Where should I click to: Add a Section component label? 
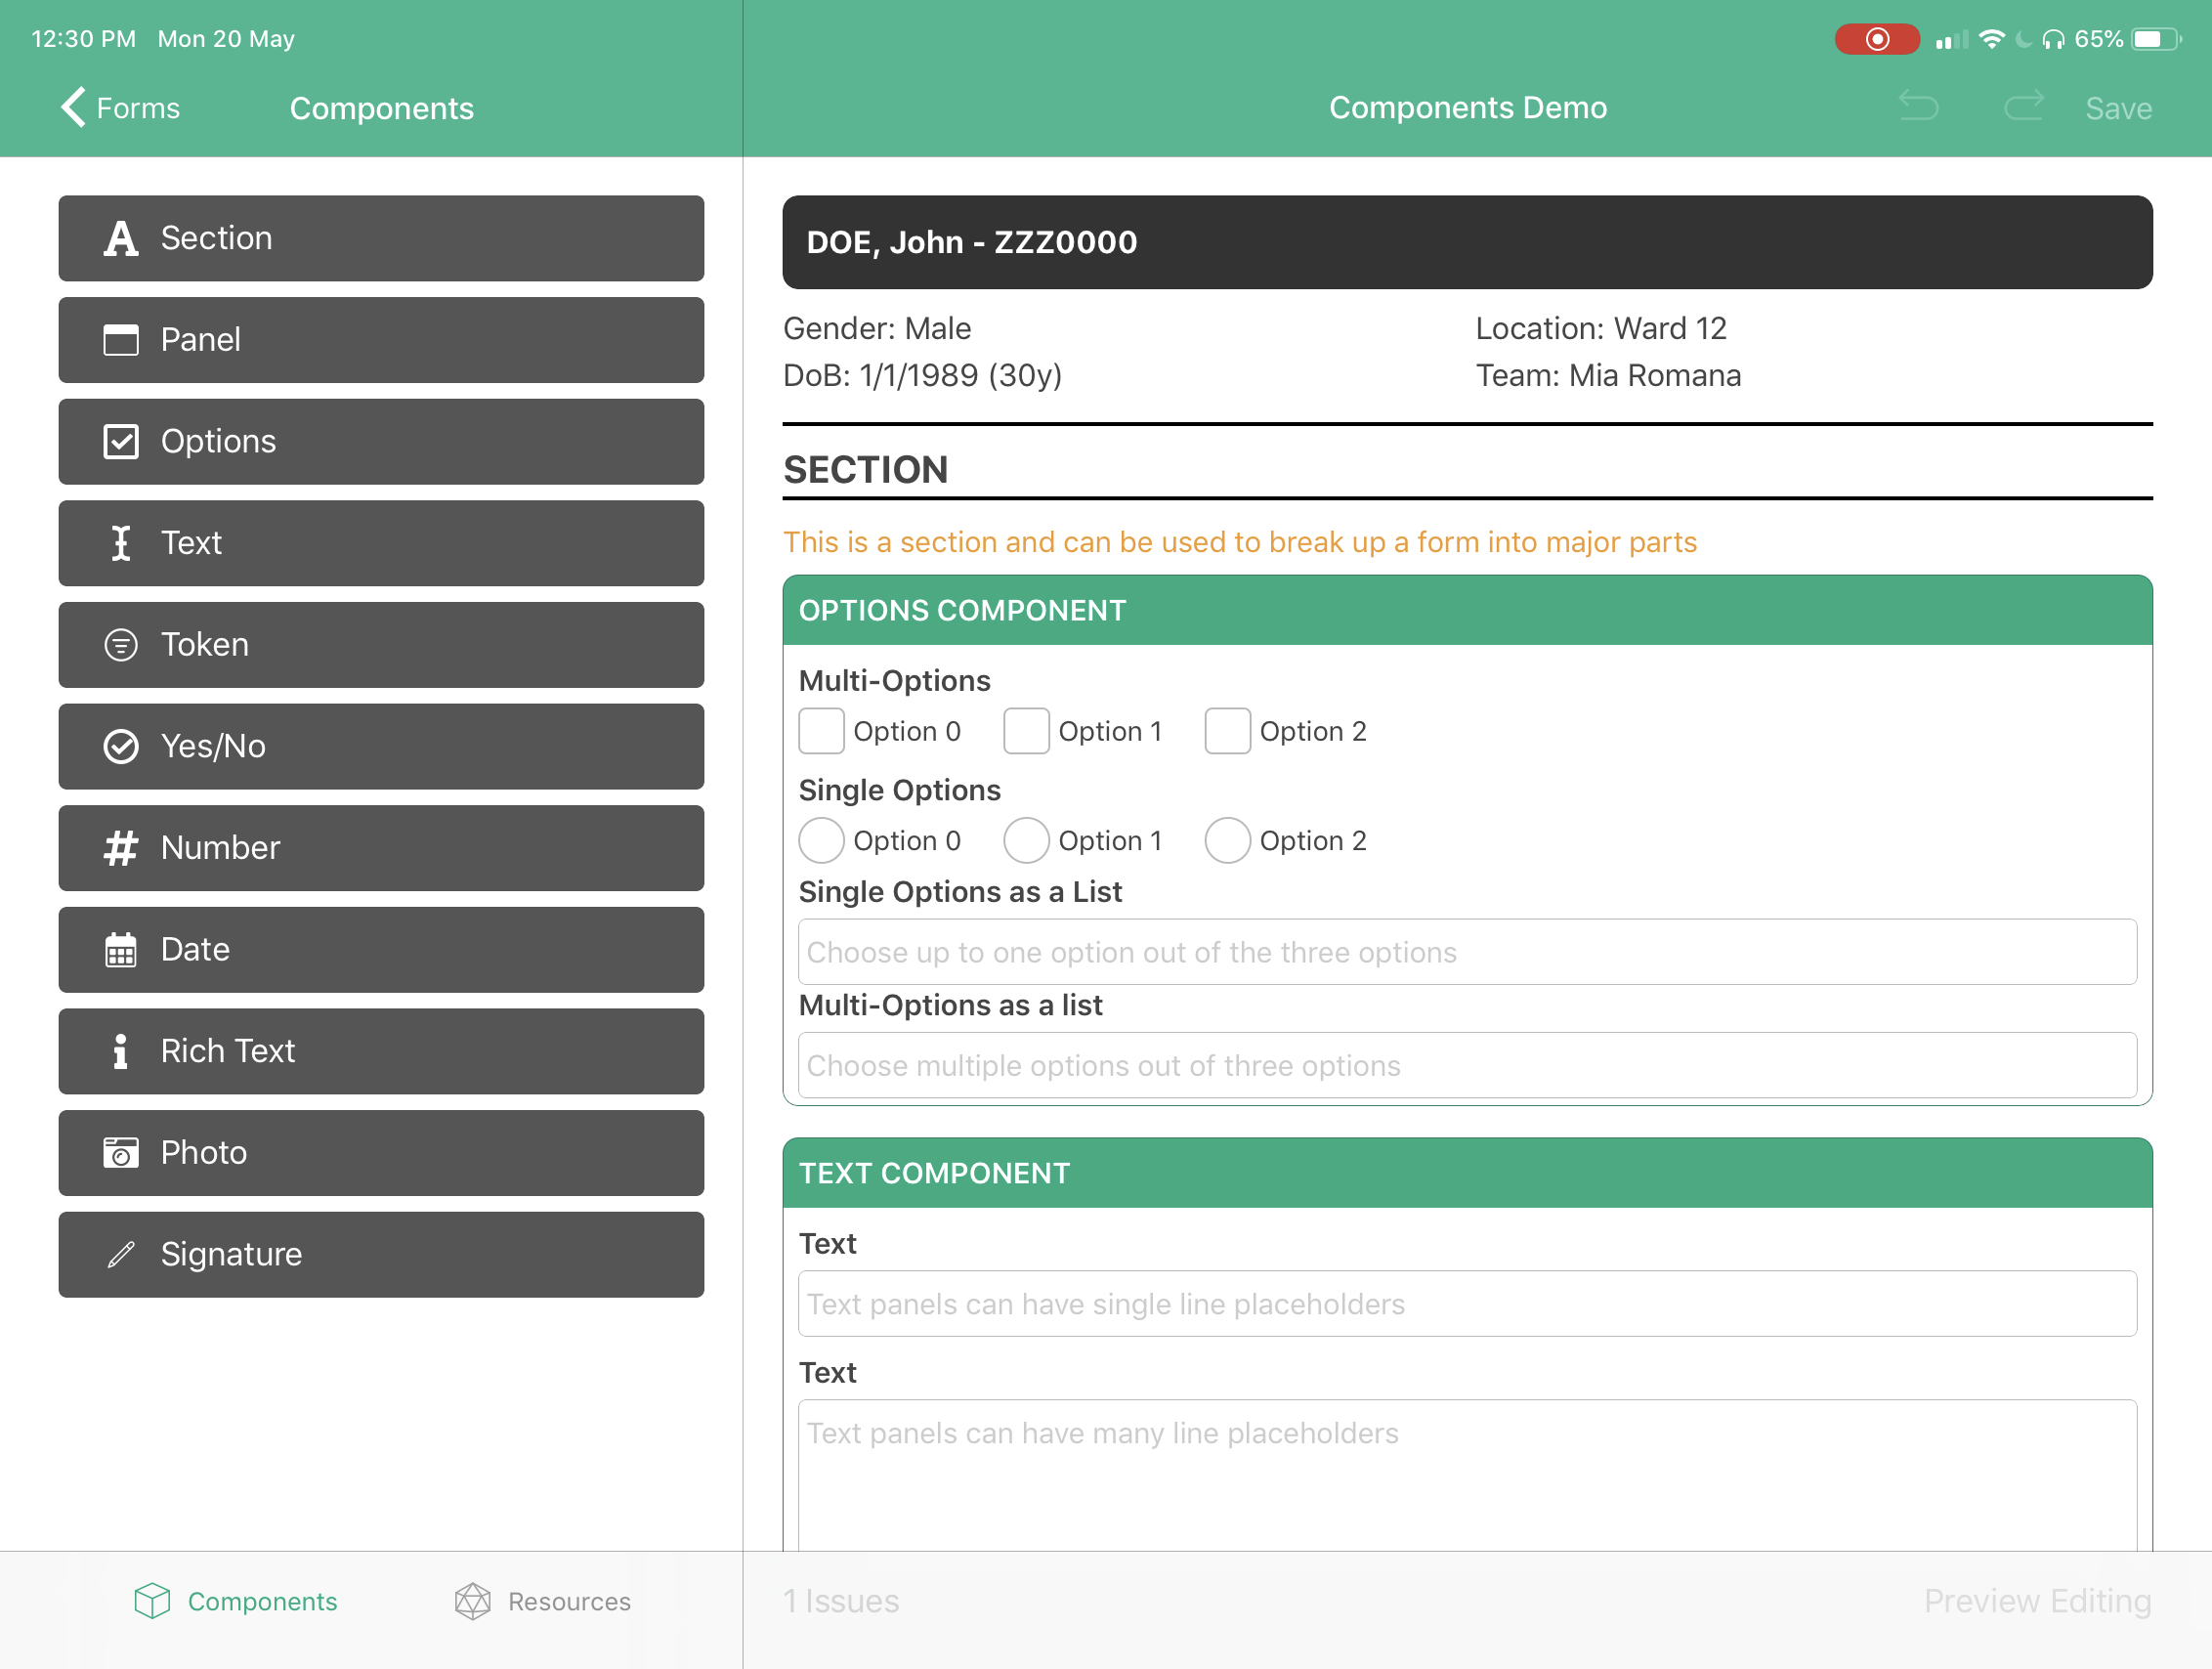coord(216,238)
